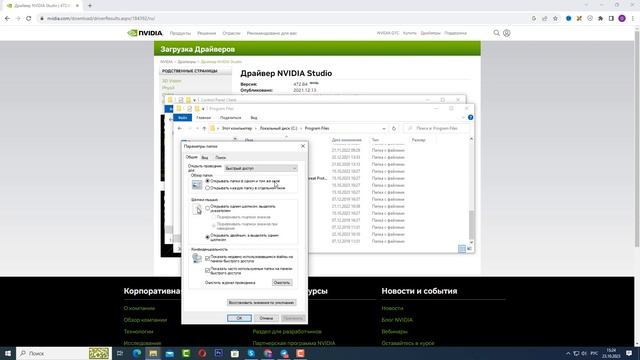Open the site search magnifier icon

point(496,33)
